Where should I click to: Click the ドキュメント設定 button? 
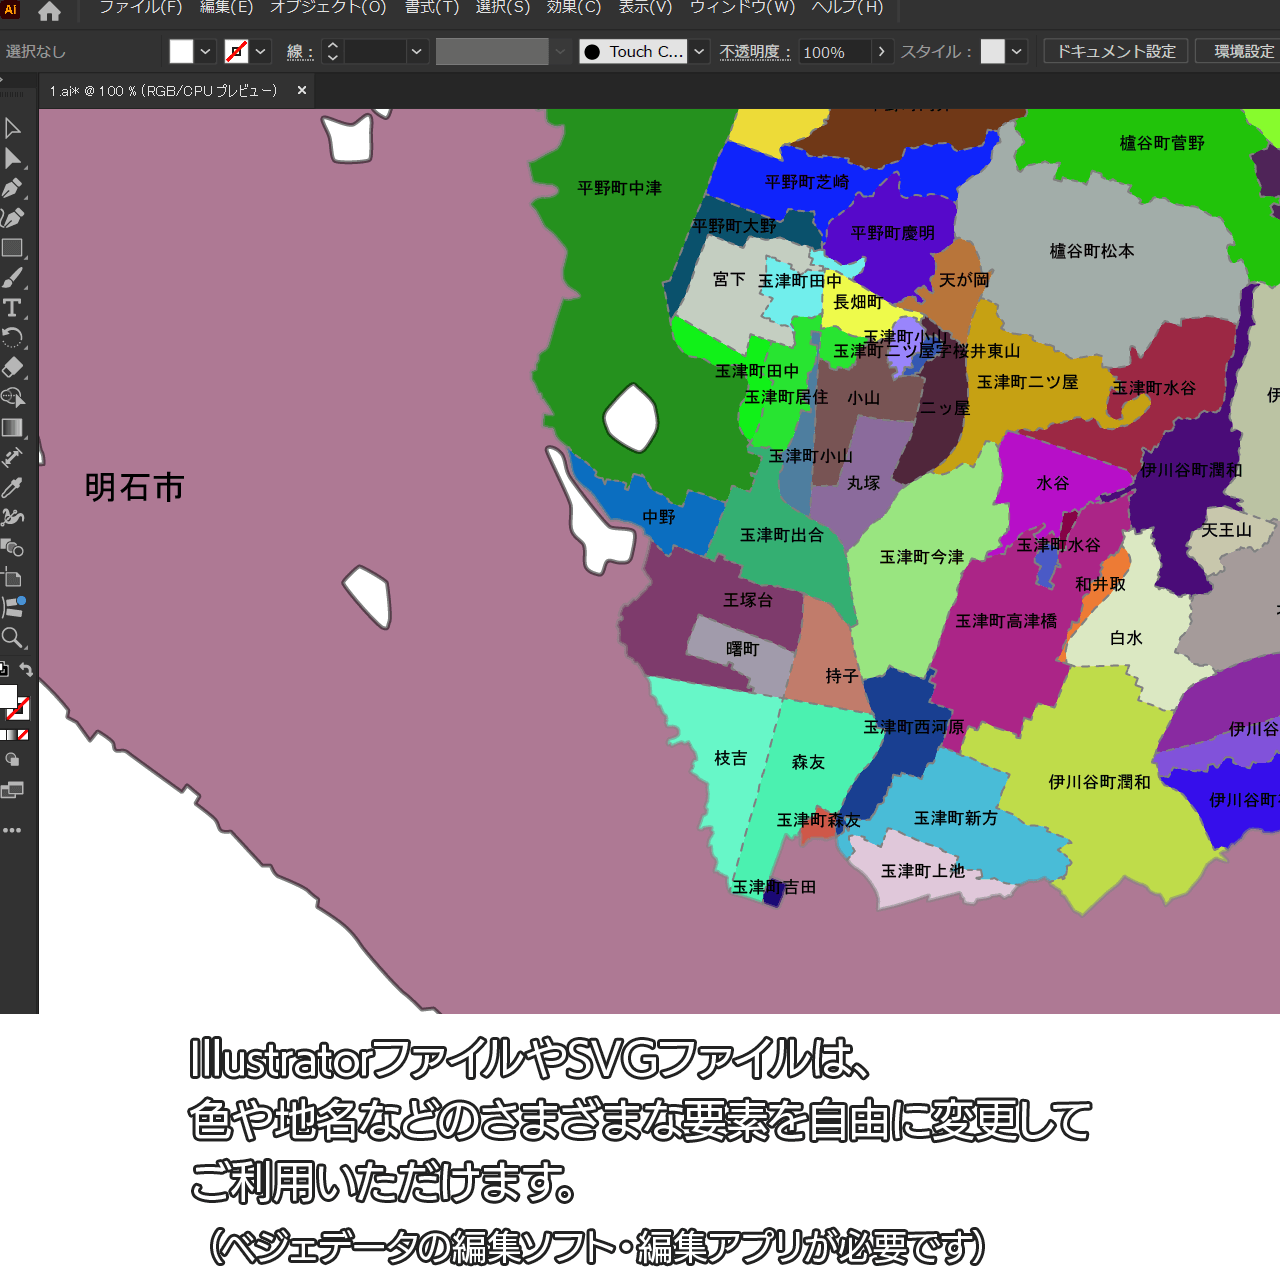1116,52
